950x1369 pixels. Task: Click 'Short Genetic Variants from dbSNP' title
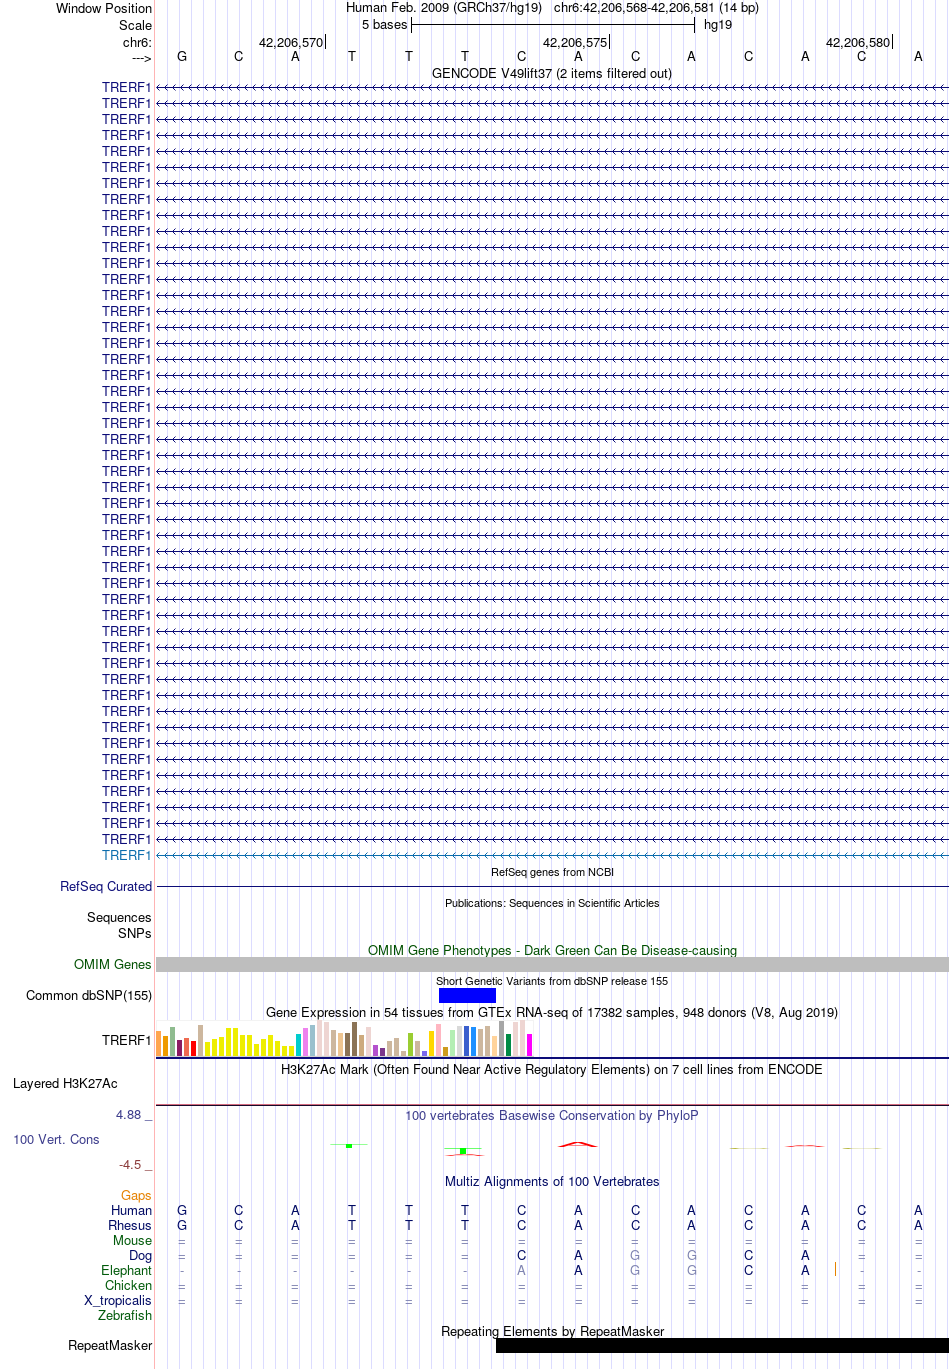click(552, 981)
